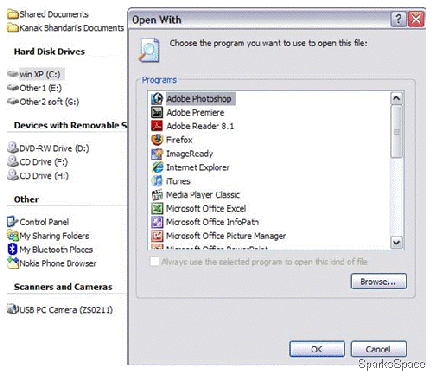Click the Programs list scroll down arrow

[396, 242]
